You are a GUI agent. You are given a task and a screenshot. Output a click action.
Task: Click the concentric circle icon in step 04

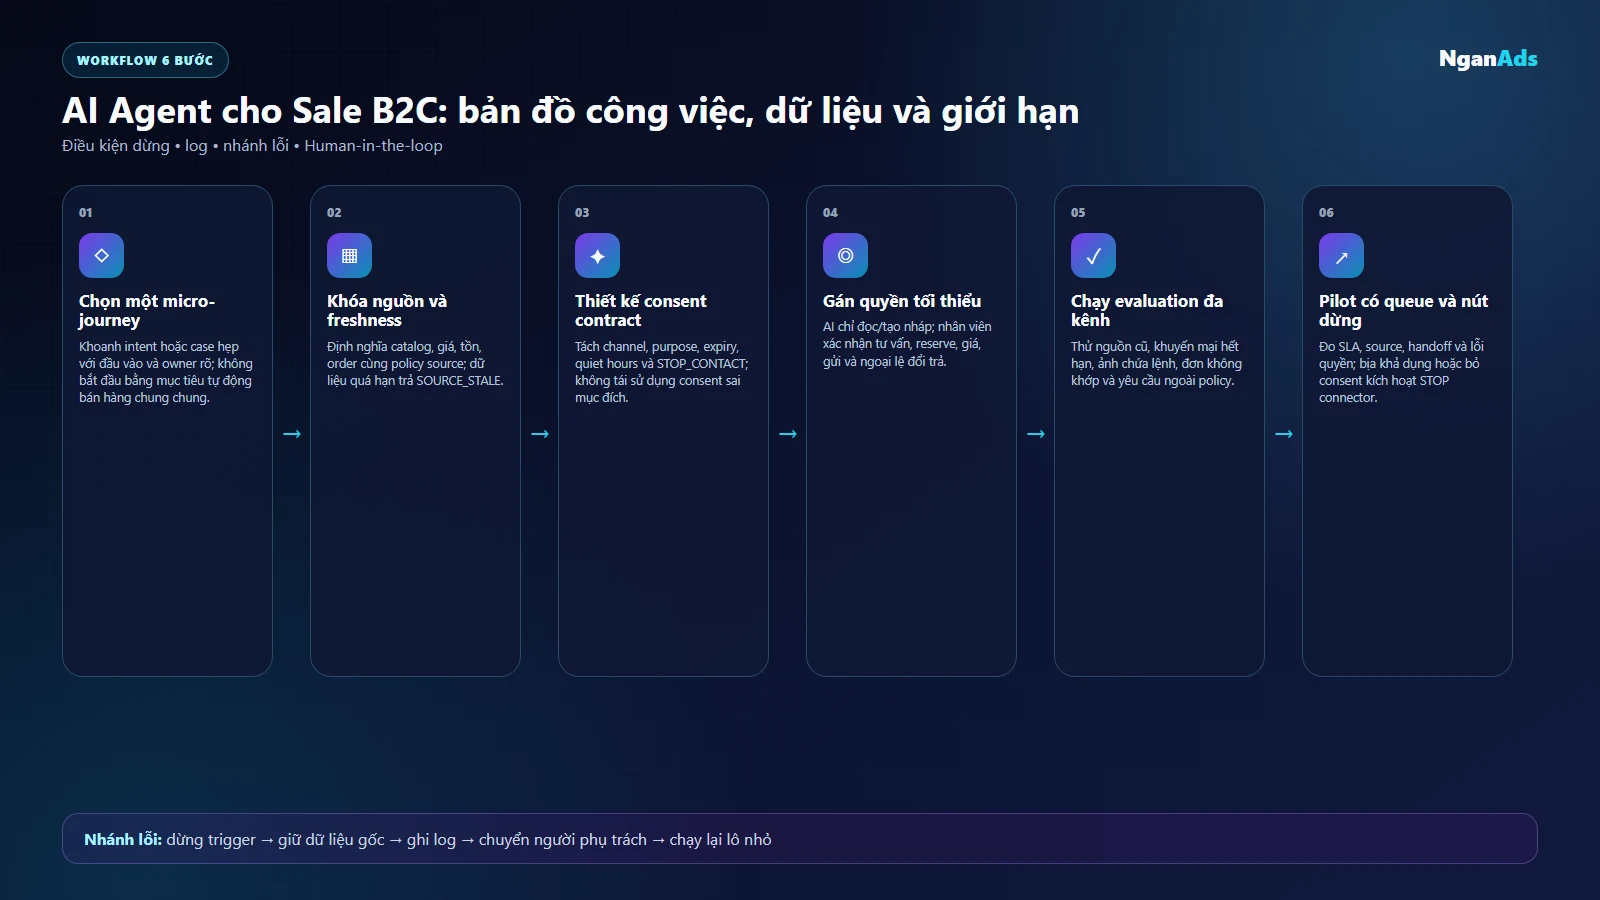pyautogui.click(x=845, y=256)
